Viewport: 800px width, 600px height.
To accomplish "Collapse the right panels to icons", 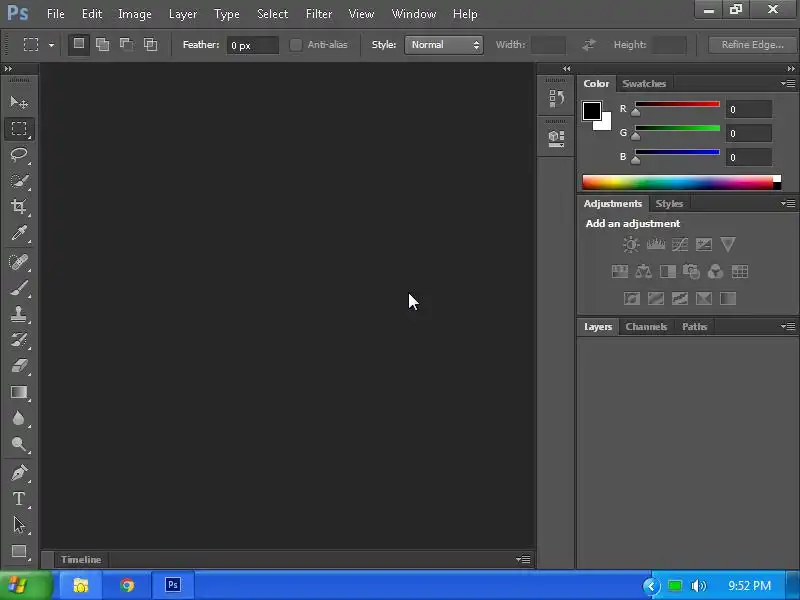I will 791,68.
